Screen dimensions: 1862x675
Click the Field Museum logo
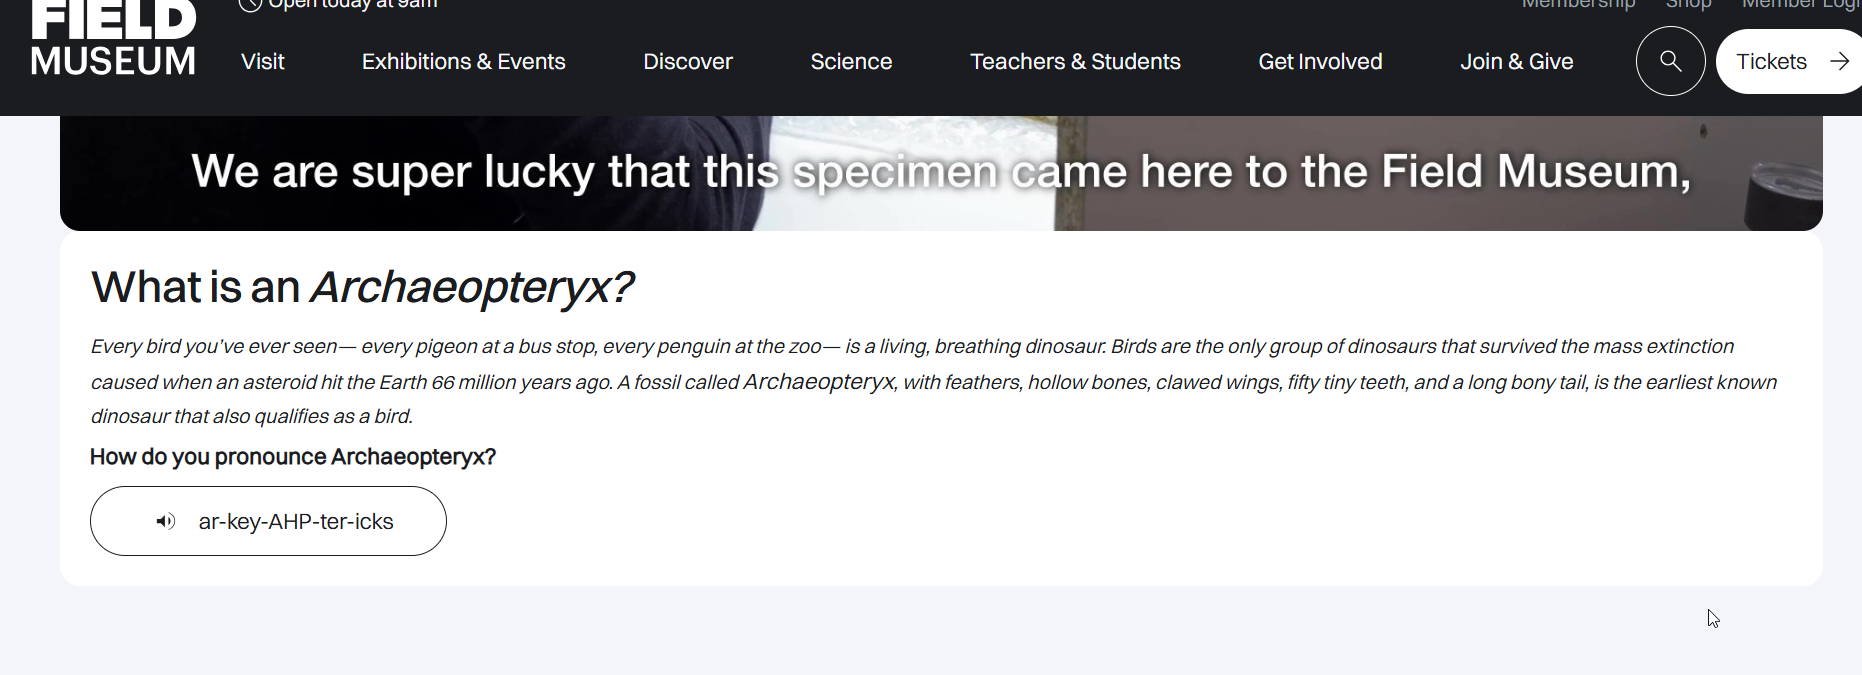click(x=113, y=40)
